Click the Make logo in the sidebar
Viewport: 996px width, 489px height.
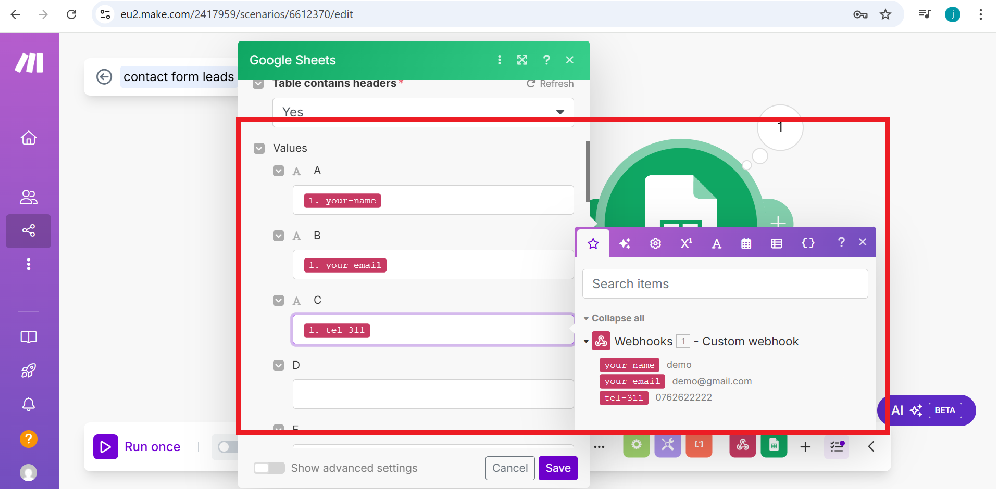coord(29,63)
